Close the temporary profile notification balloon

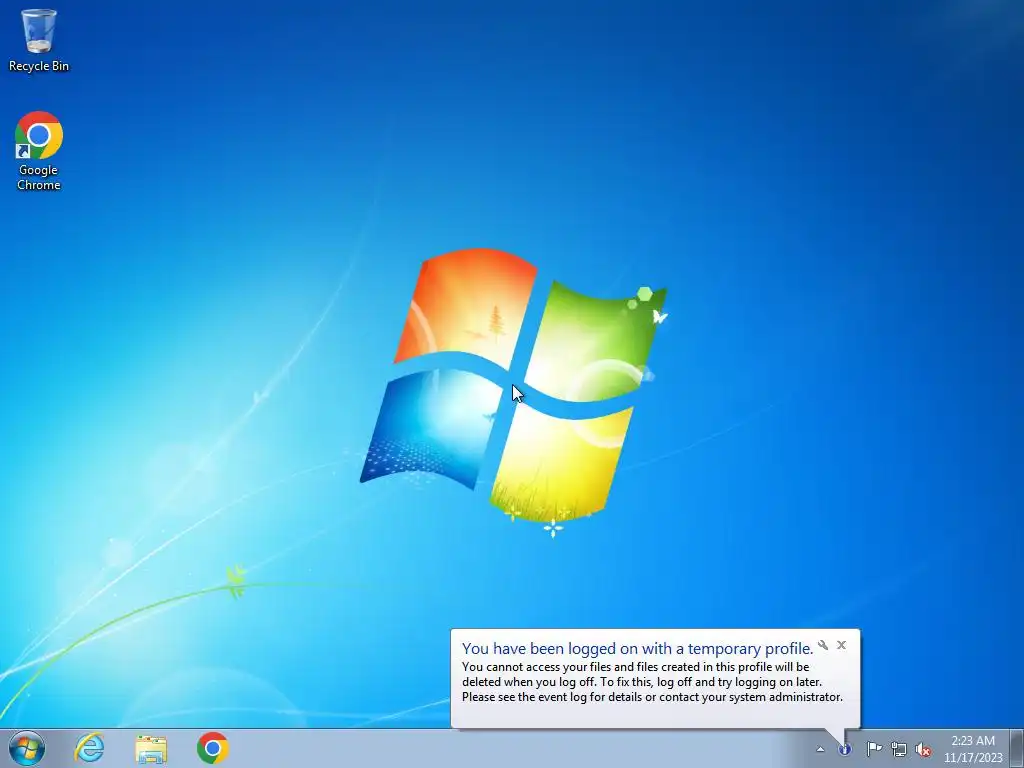841,645
